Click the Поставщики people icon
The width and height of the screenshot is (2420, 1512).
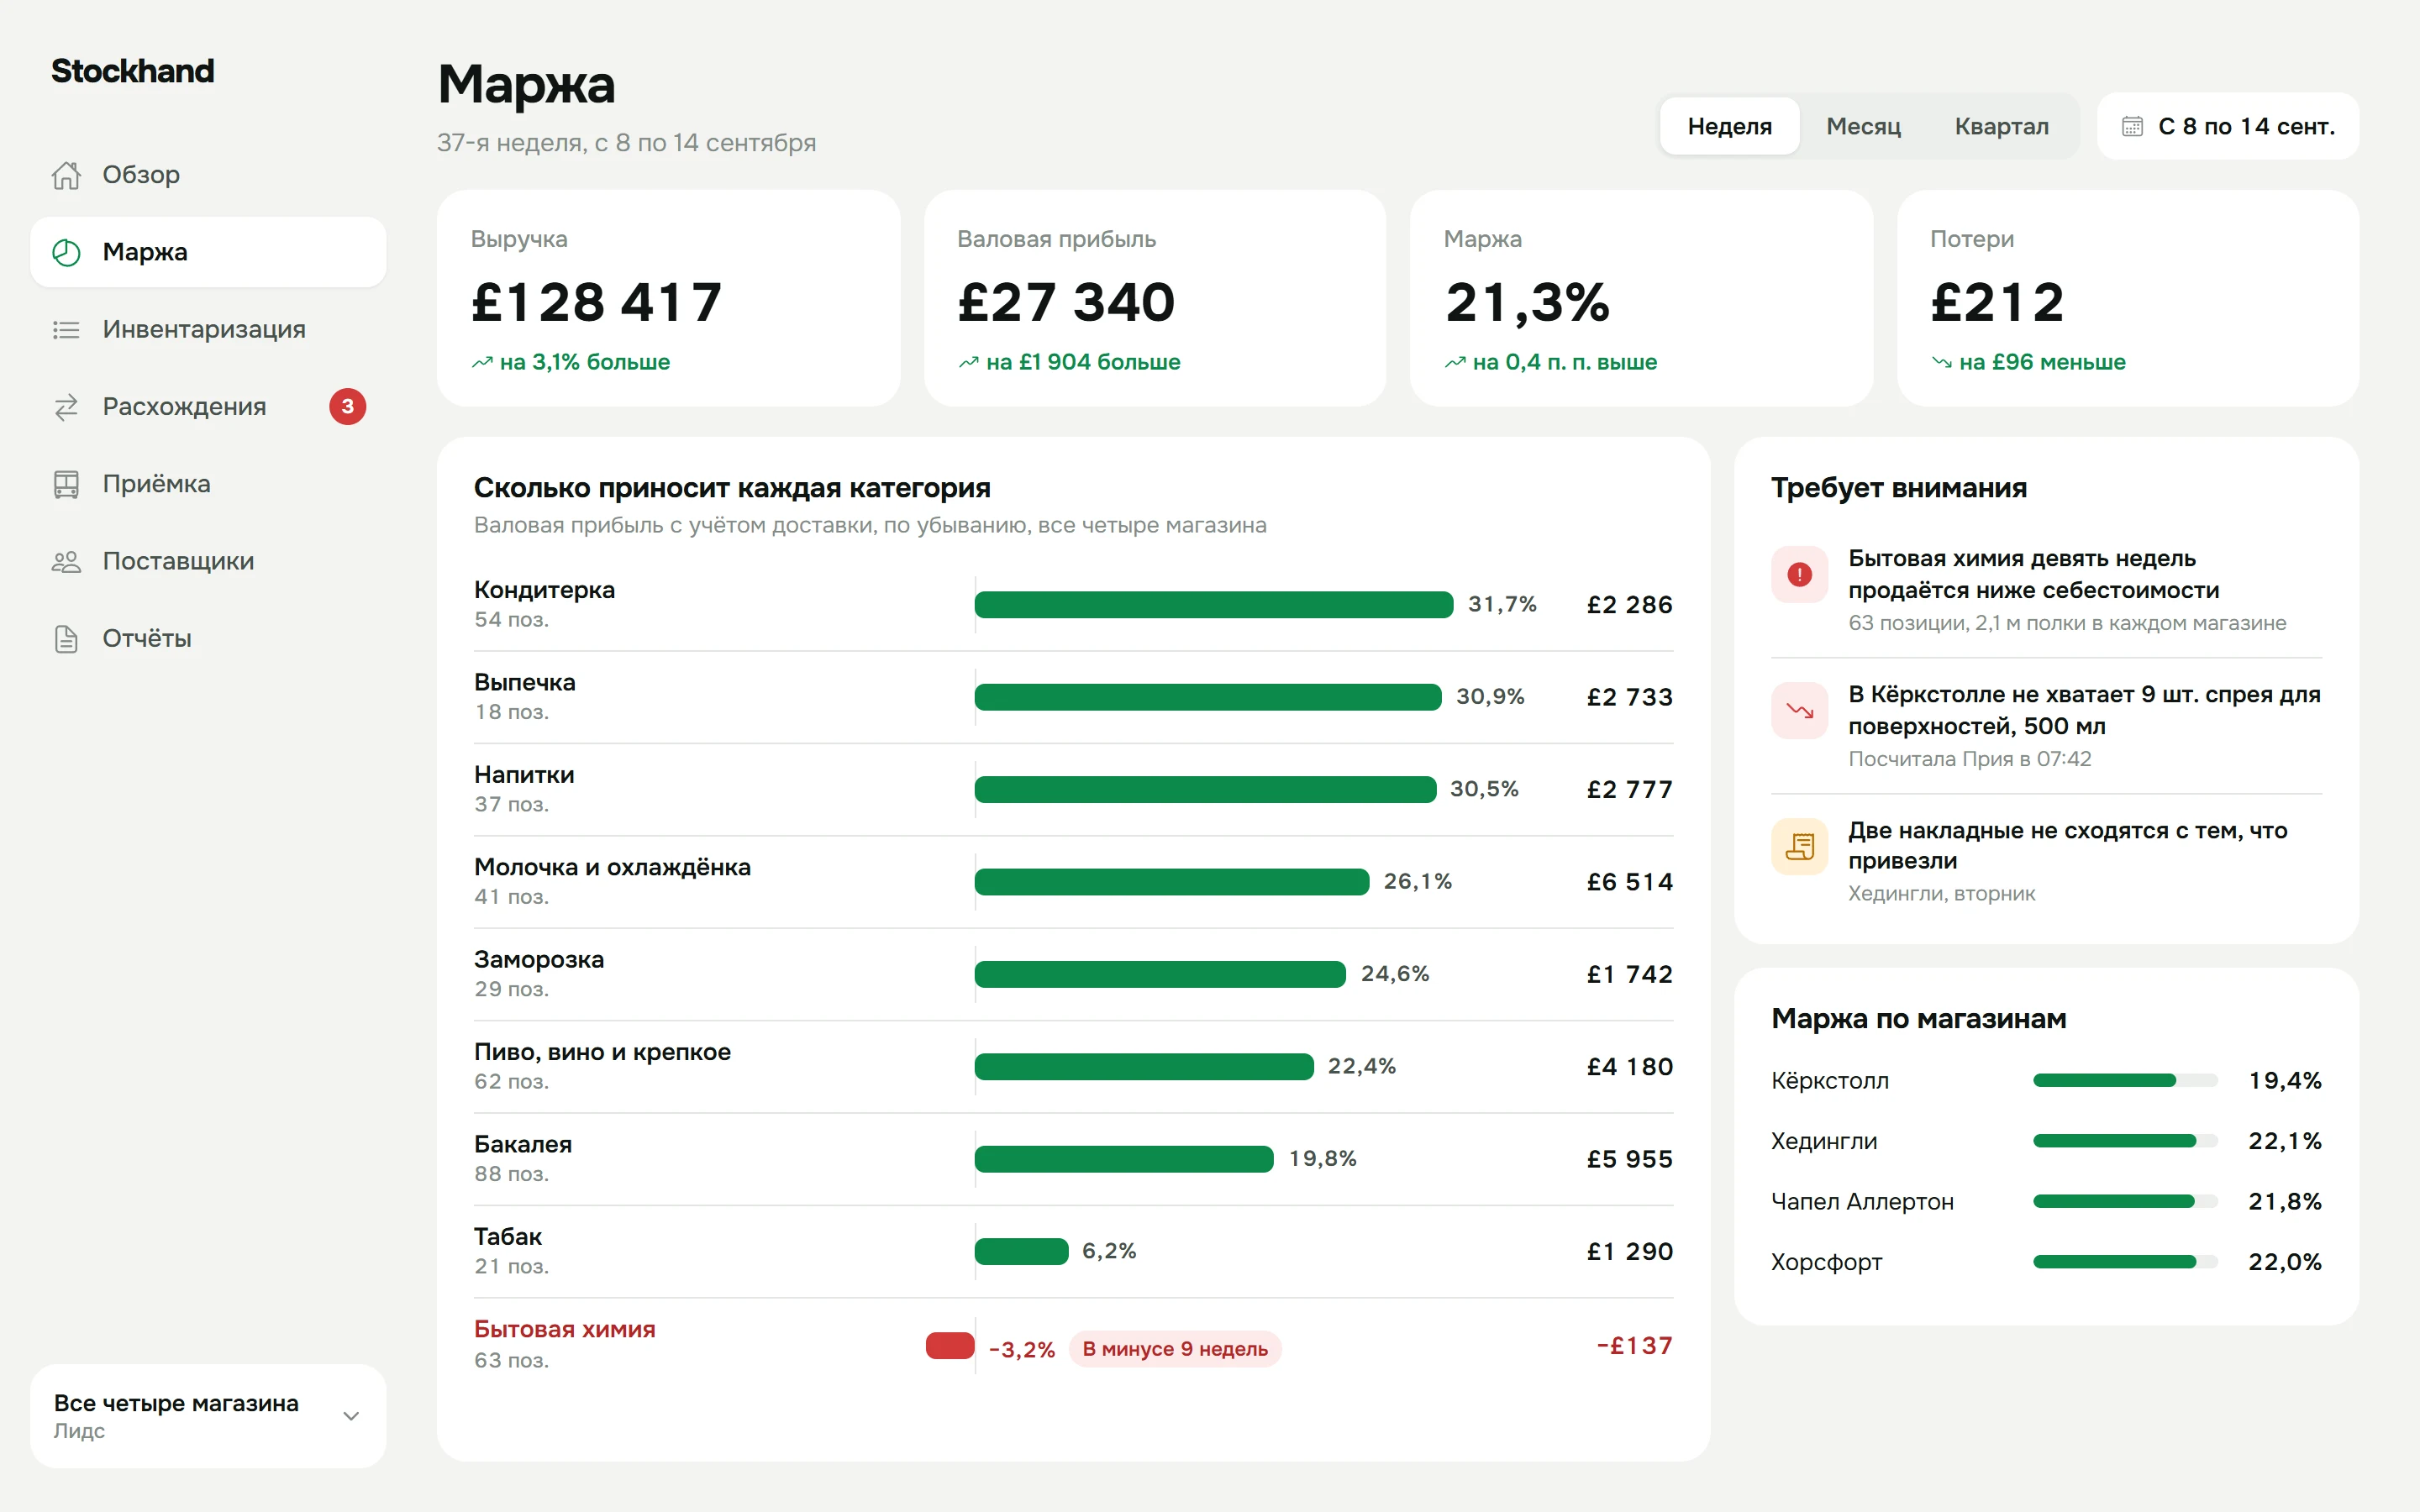pos(66,561)
